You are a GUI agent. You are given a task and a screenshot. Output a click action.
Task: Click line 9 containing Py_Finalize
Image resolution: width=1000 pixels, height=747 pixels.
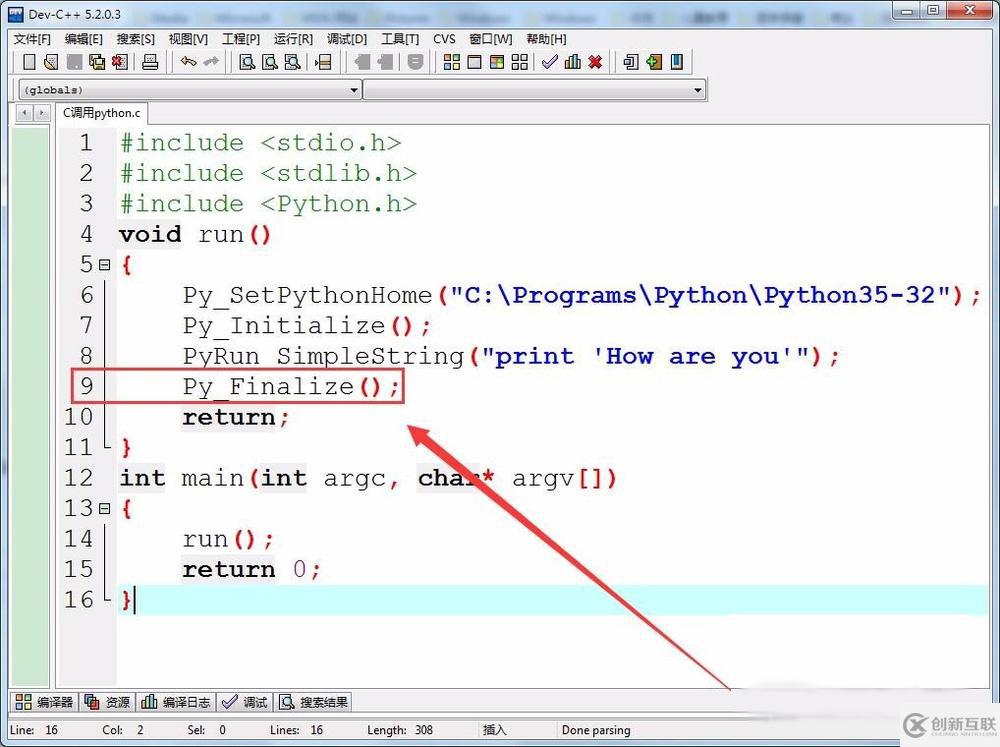coord(290,387)
